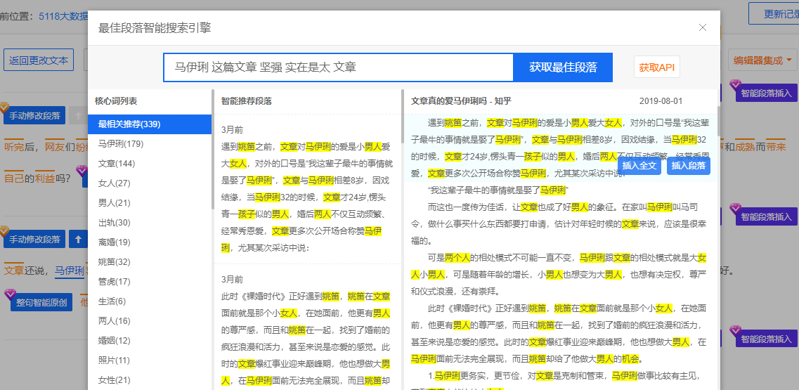Click the orange word 利益 in background
This screenshot has width=799, height=390.
pos(45,179)
